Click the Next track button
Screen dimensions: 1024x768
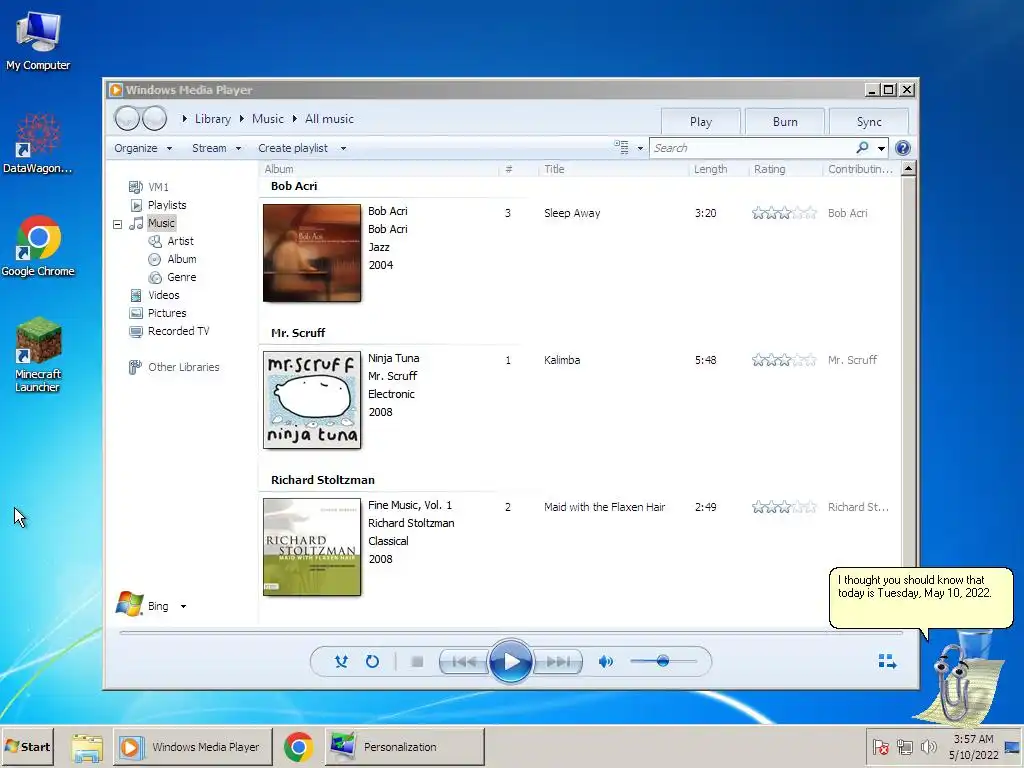(558, 662)
